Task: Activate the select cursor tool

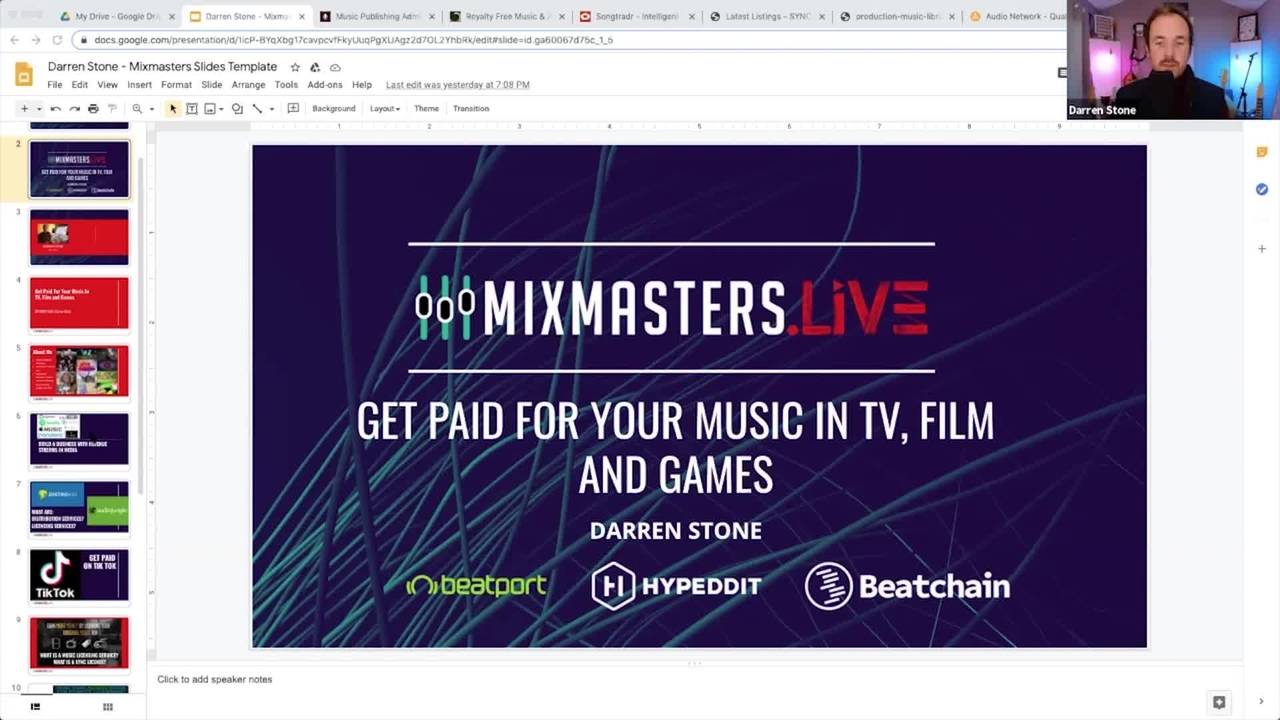Action: click(173, 108)
